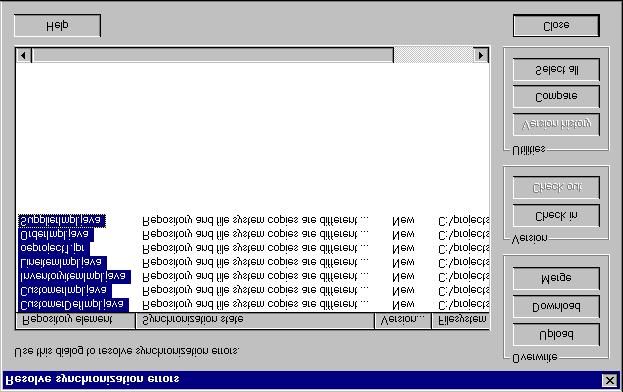This screenshot has width=623, height=392.
Task: Click synchronization state text of oeproject1.jpr row
Action: click(x=255, y=248)
